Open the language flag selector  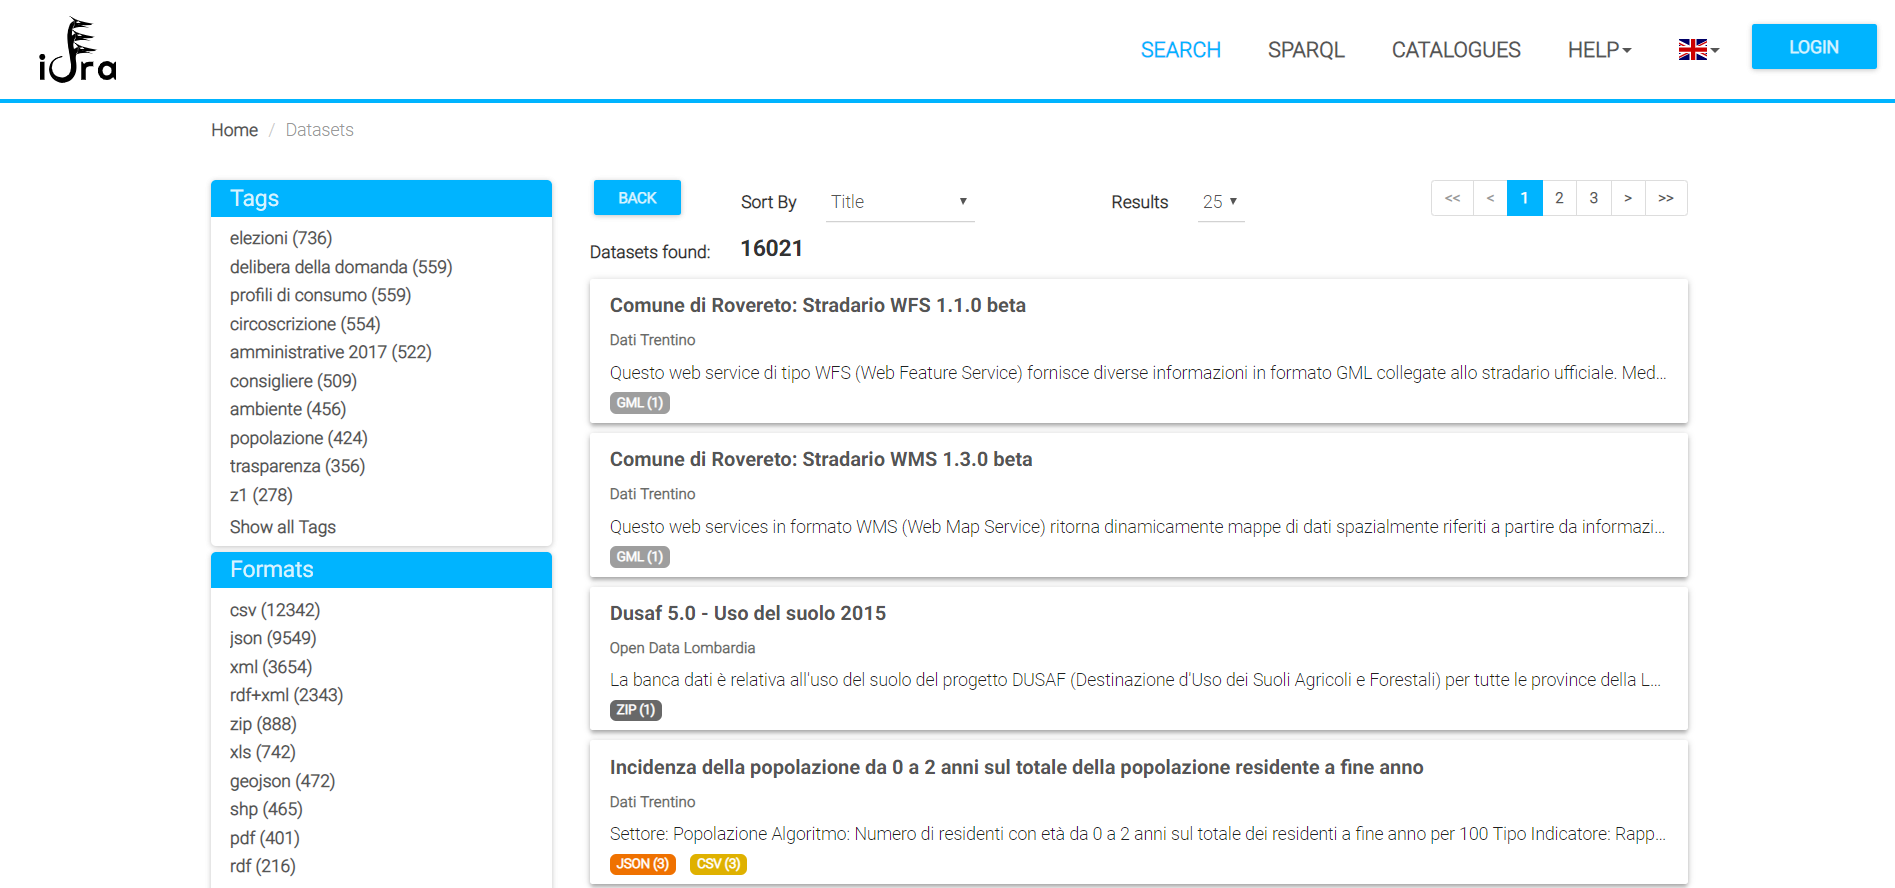pos(1698,49)
